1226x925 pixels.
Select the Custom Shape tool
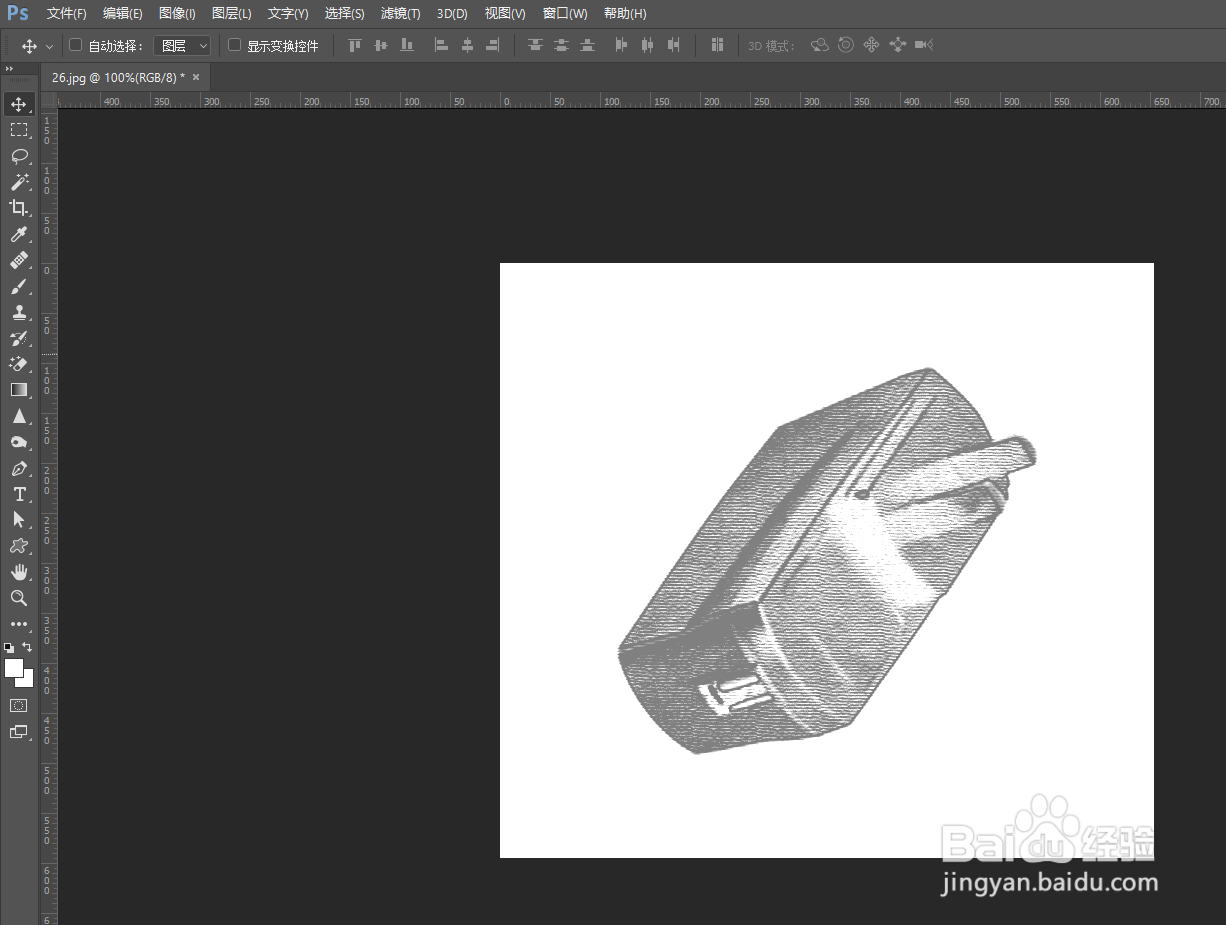coord(19,546)
